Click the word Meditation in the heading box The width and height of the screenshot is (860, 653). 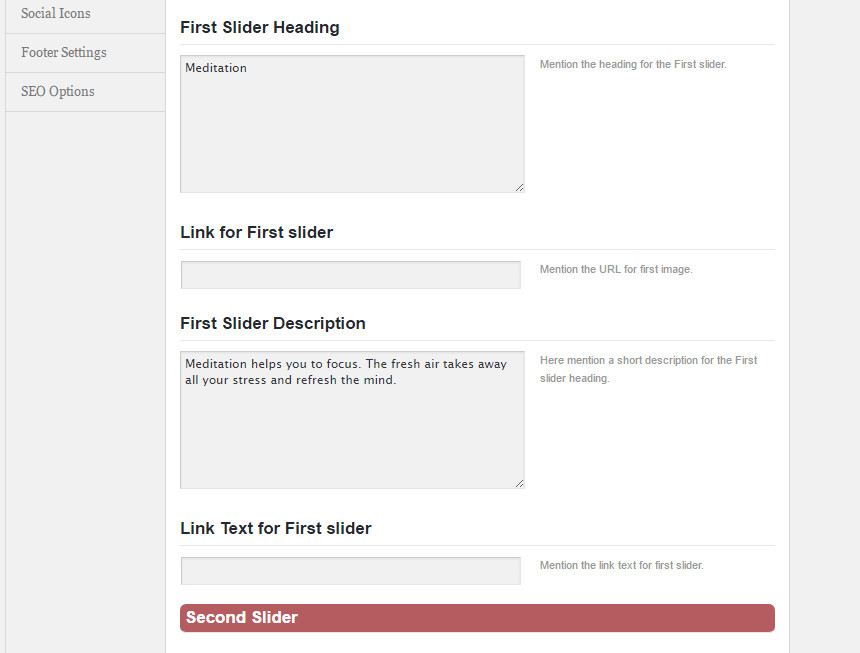click(216, 68)
